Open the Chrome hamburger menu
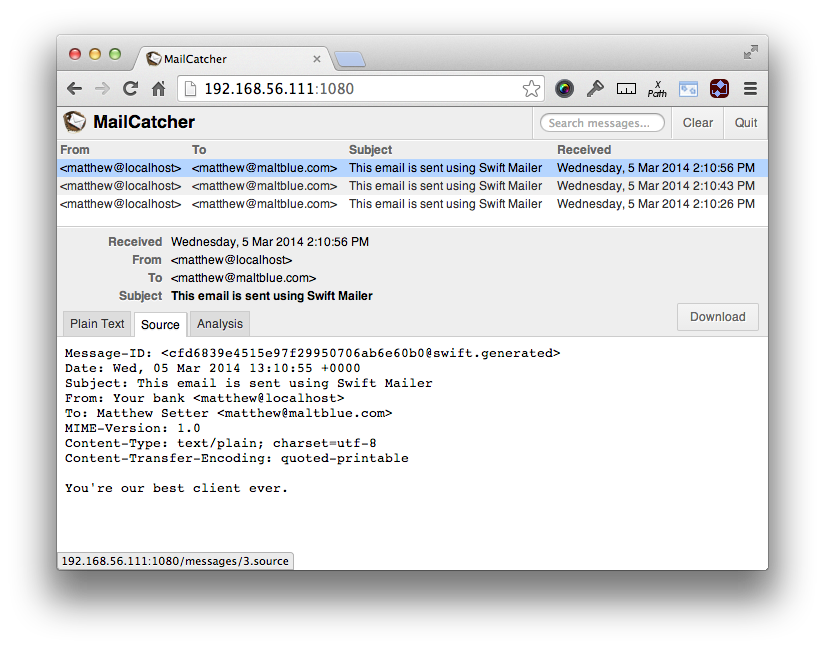 750,88
